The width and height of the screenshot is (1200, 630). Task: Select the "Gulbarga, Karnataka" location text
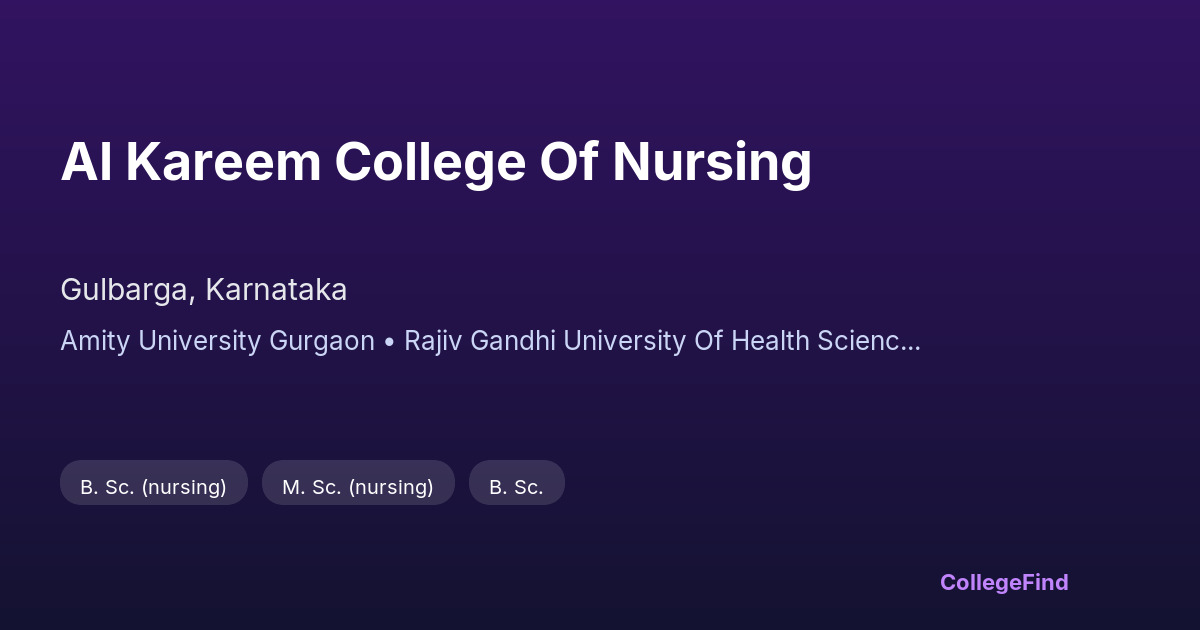coord(204,290)
